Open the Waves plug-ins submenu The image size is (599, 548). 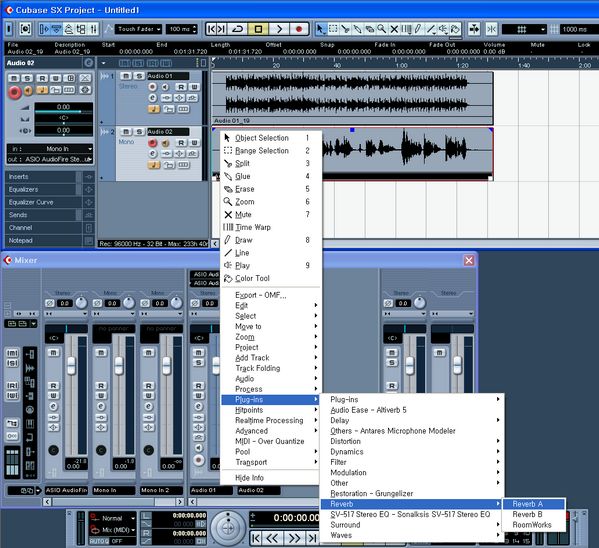tap(412, 535)
